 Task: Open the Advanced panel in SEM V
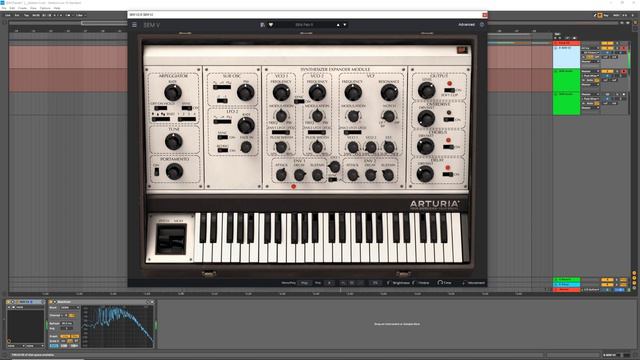pyautogui.click(x=466, y=24)
